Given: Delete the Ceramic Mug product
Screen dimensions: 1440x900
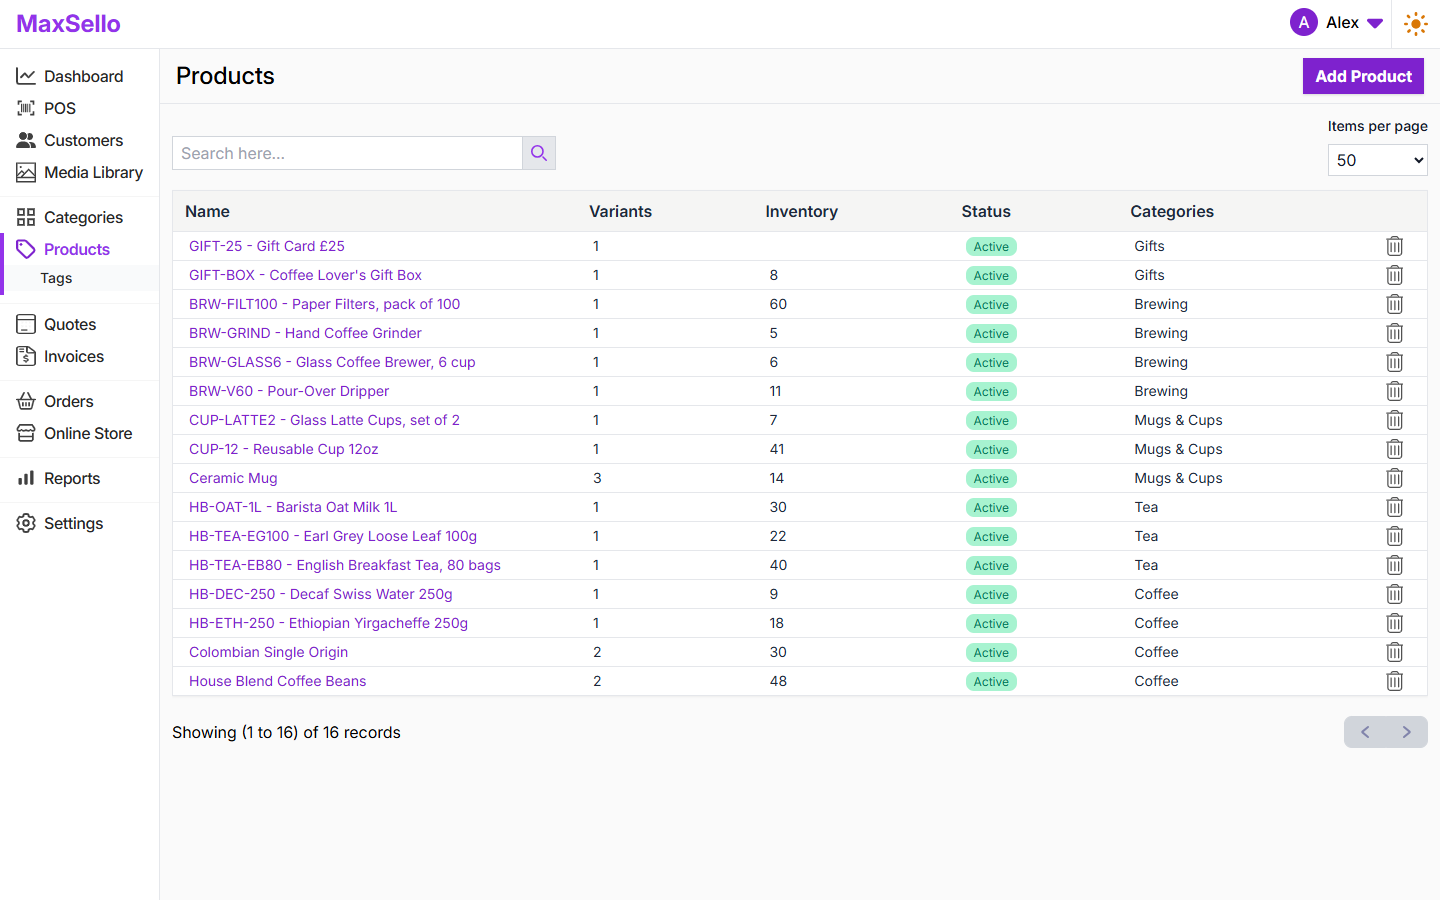Looking at the screenshot, I should tap(1394, 478).
